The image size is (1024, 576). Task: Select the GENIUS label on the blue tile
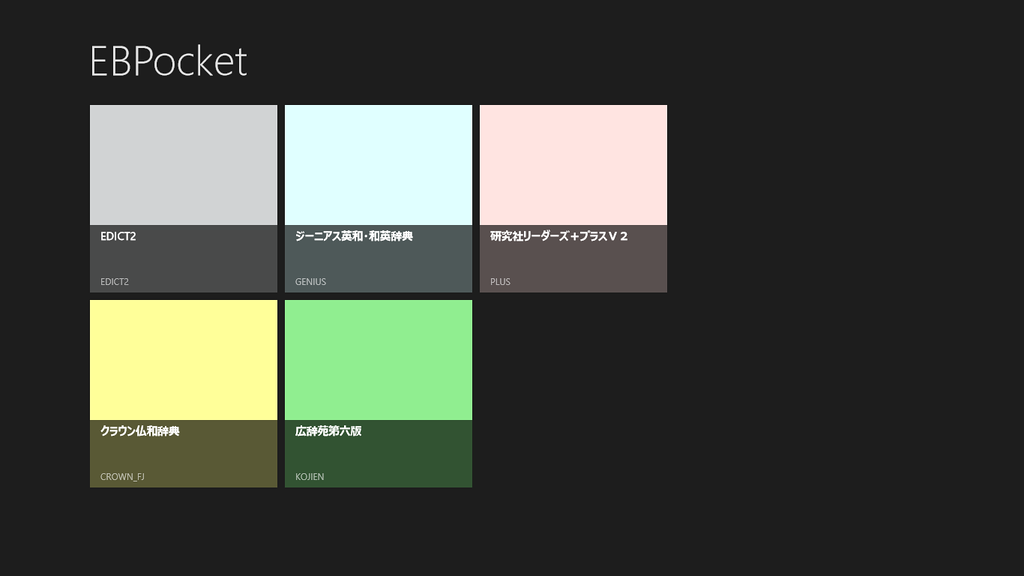[x=308, y=281]
